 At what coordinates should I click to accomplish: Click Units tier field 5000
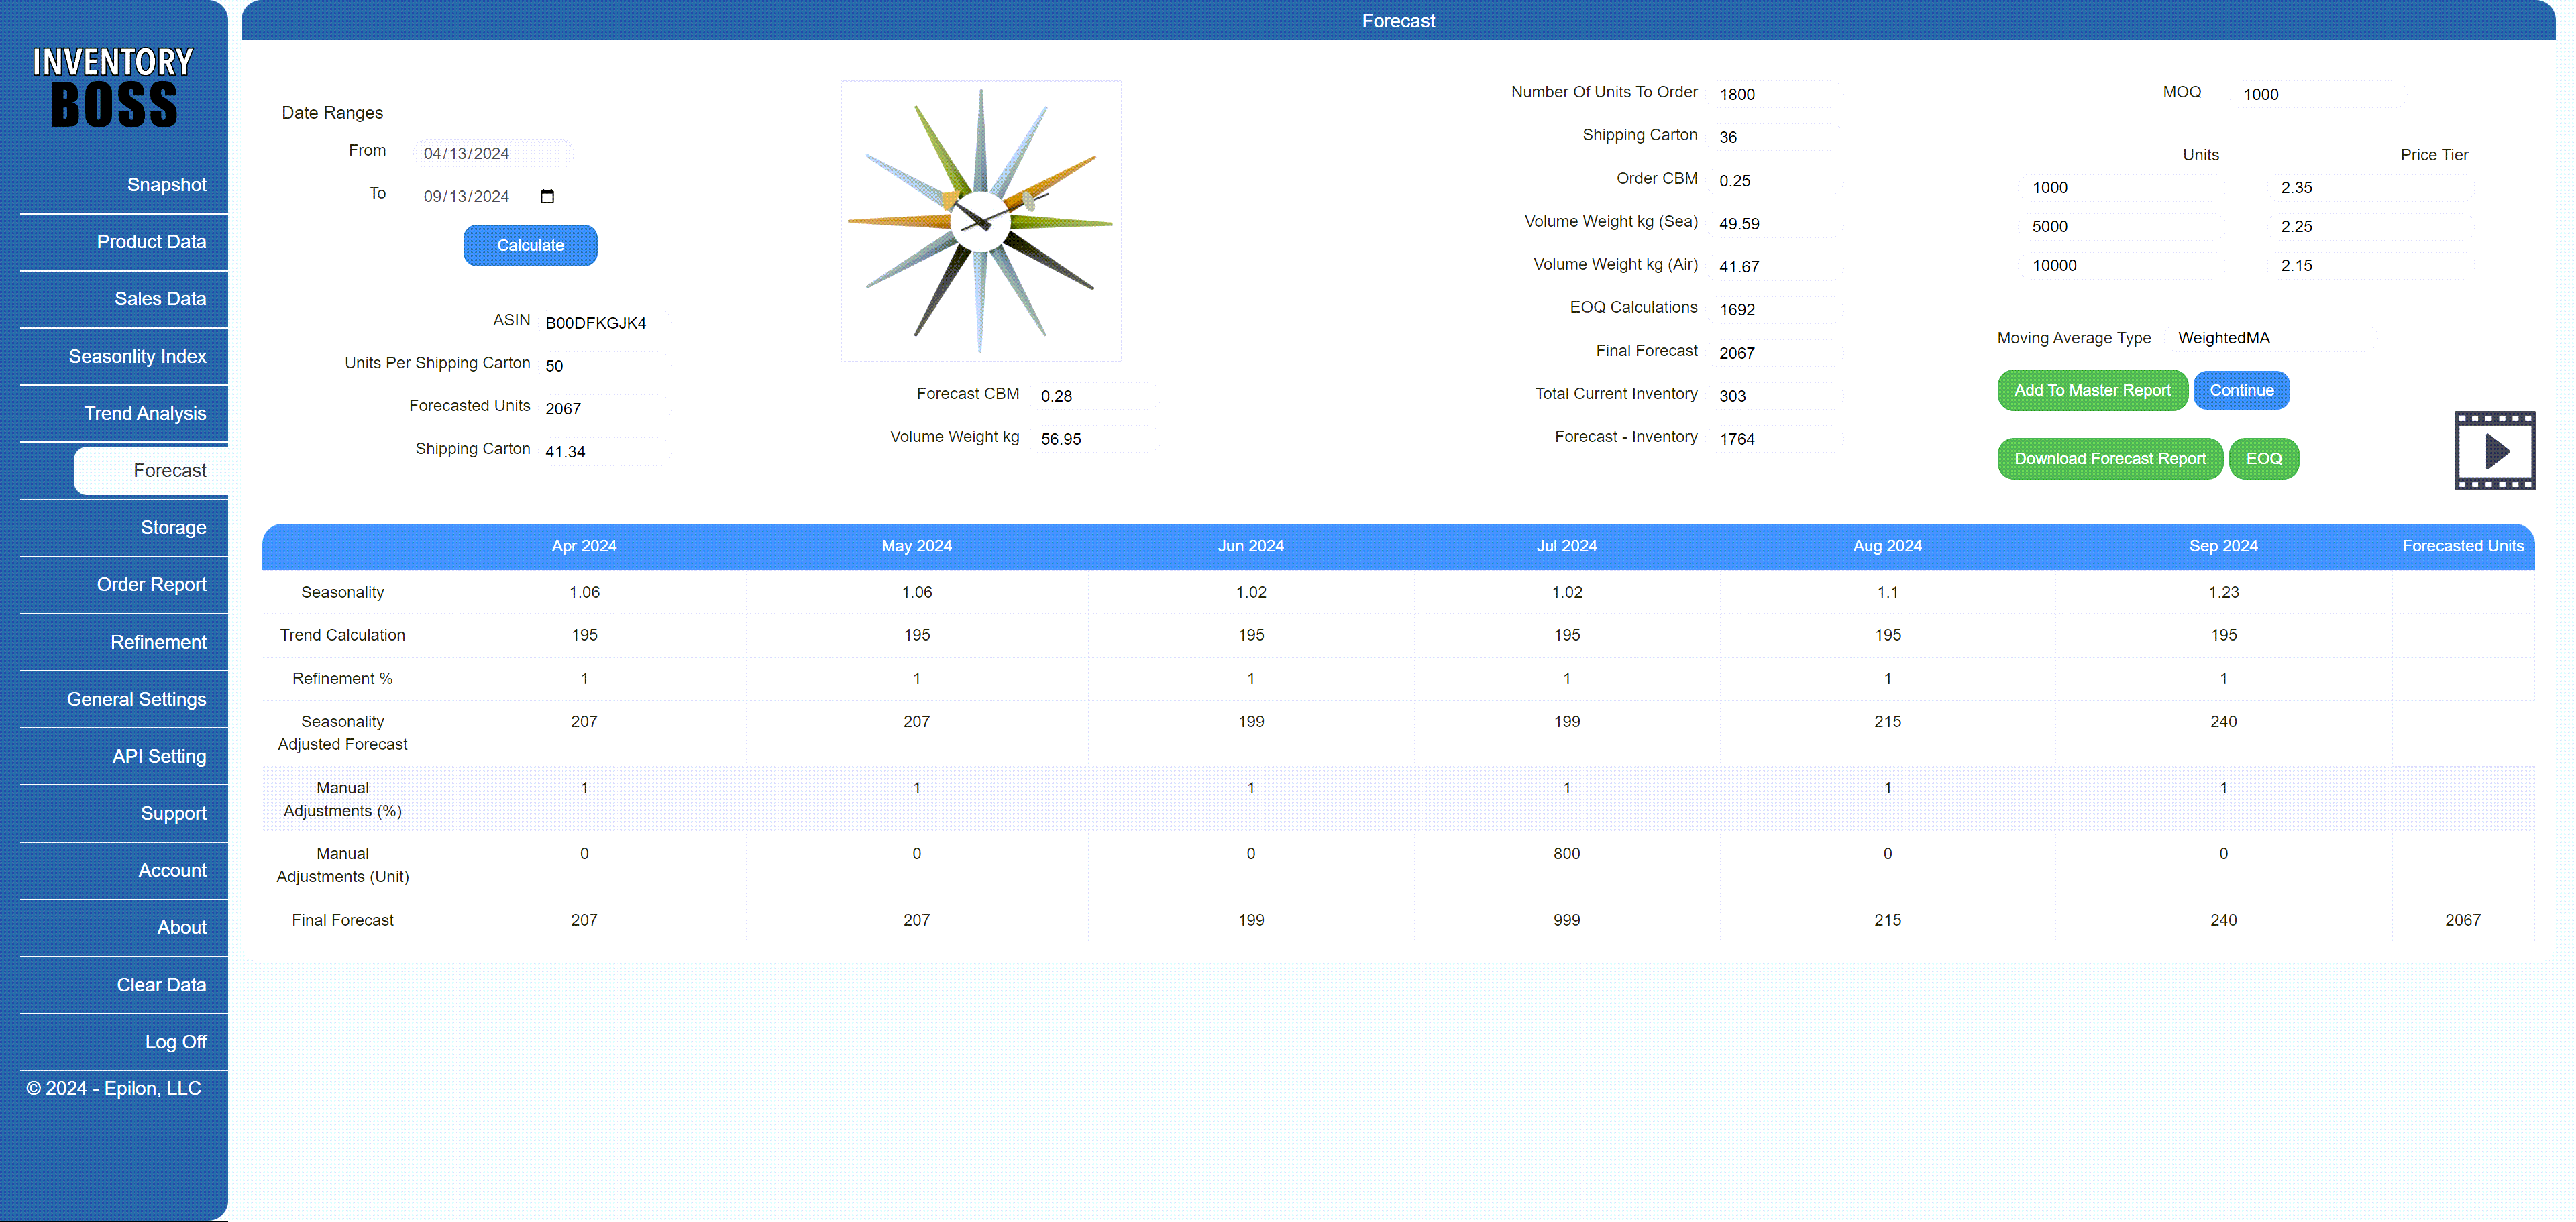tap(2123, 227)
